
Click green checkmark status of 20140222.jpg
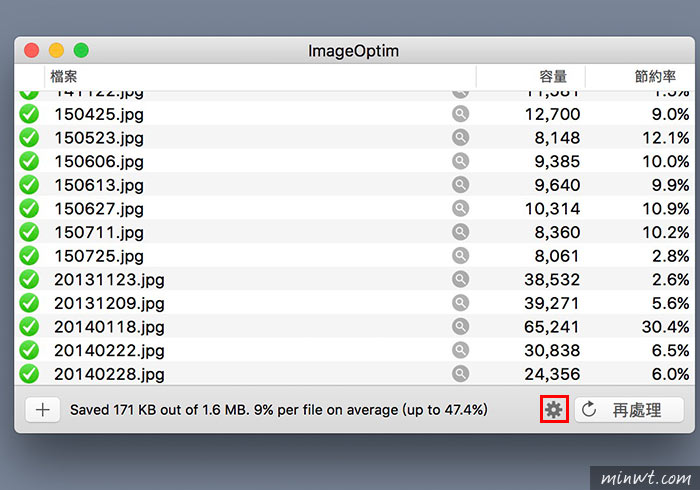(x=29, y=350)
